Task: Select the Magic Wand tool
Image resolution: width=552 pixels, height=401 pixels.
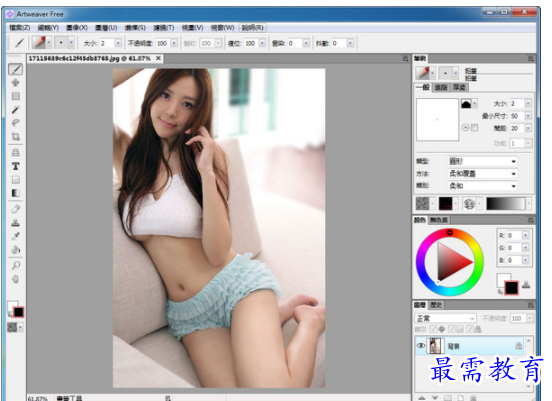Action: point(15,109)
